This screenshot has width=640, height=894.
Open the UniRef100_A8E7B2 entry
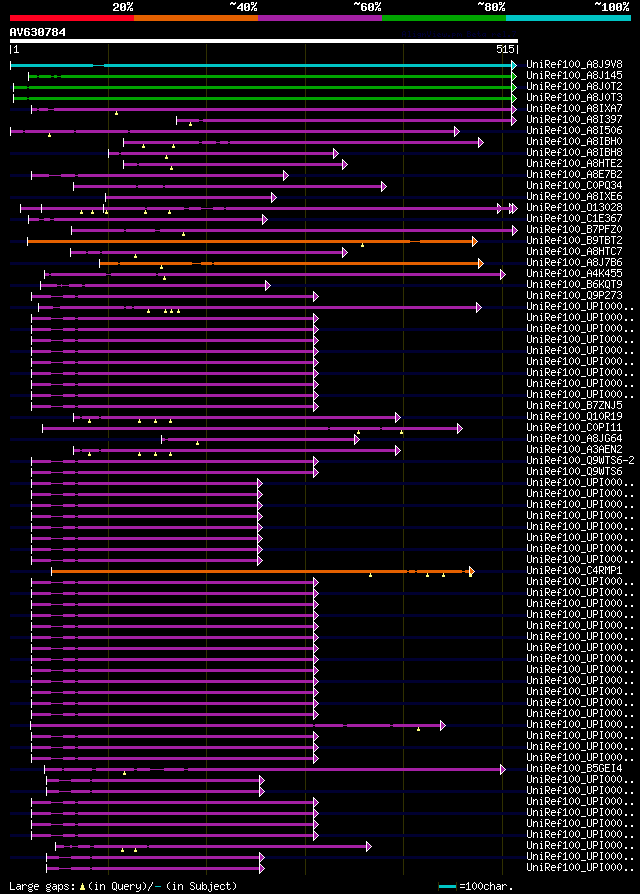(574, 174)
